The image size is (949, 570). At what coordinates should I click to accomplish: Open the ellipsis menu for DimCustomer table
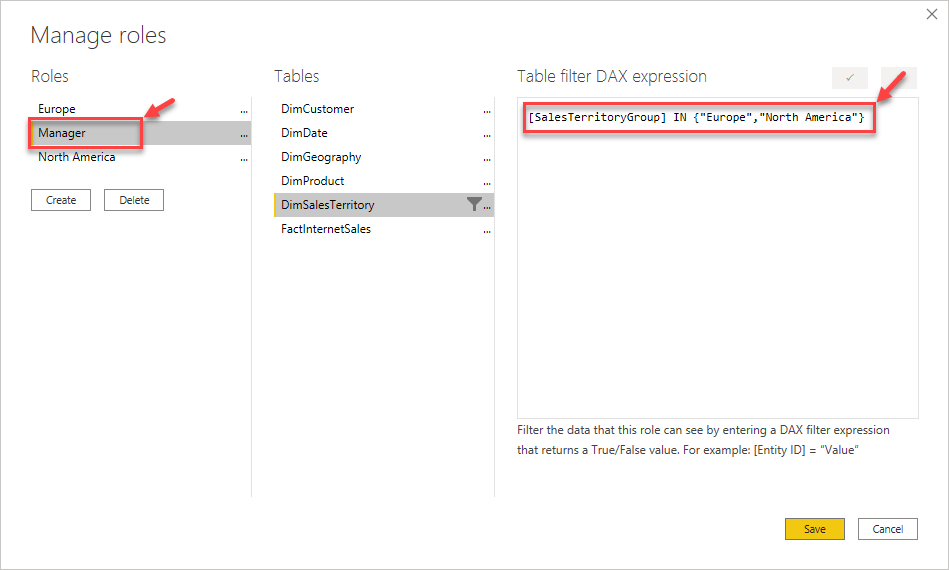(x=488, y=110)
